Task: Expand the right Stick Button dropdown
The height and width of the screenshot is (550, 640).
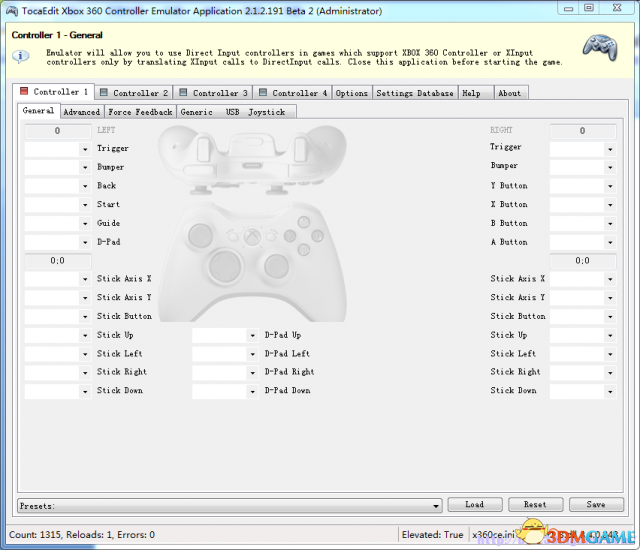Action: coord(610,317)
